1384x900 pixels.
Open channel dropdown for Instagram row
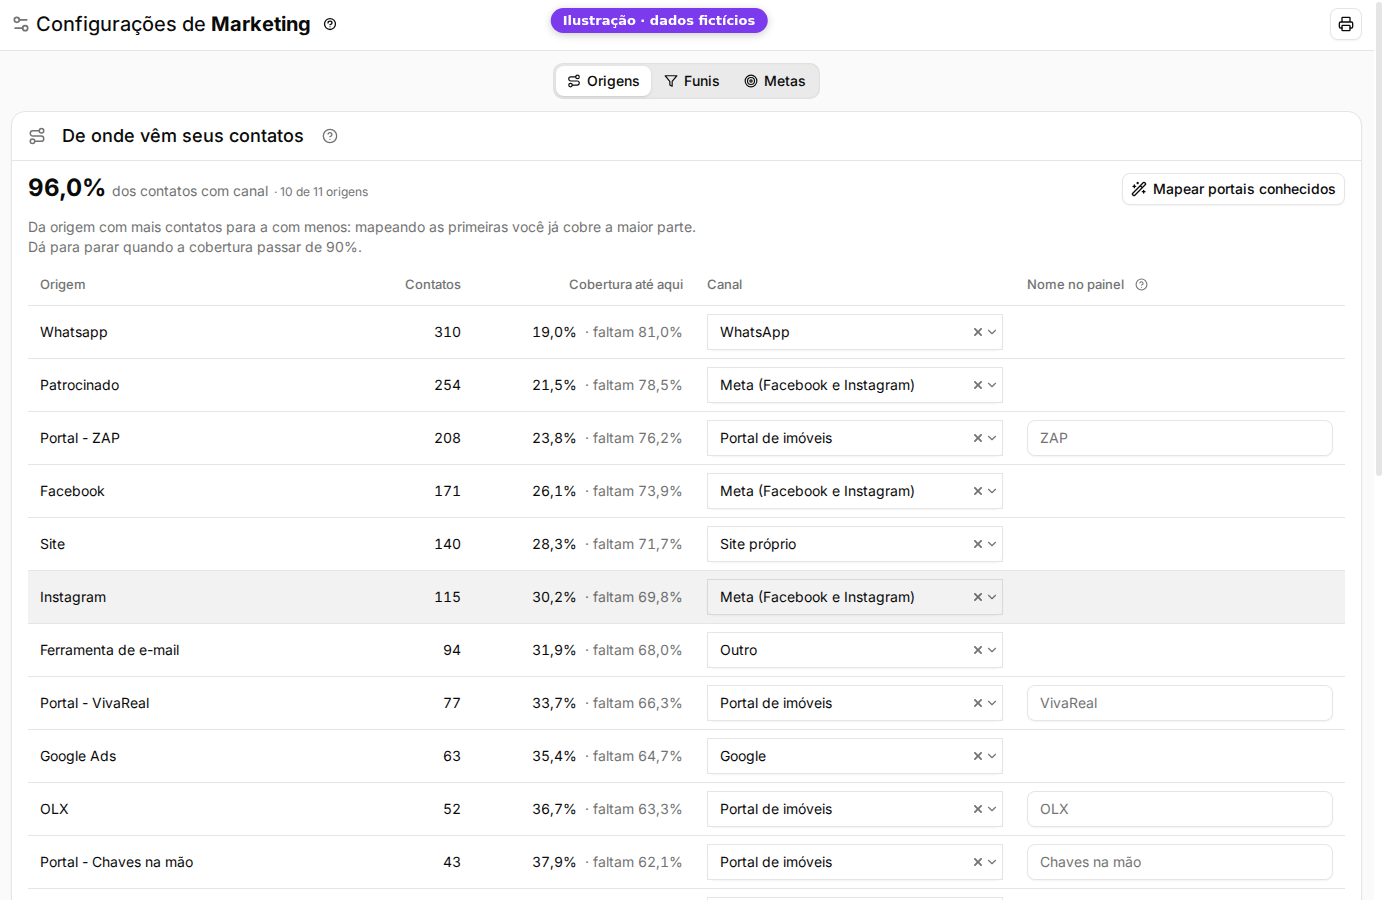992,597
